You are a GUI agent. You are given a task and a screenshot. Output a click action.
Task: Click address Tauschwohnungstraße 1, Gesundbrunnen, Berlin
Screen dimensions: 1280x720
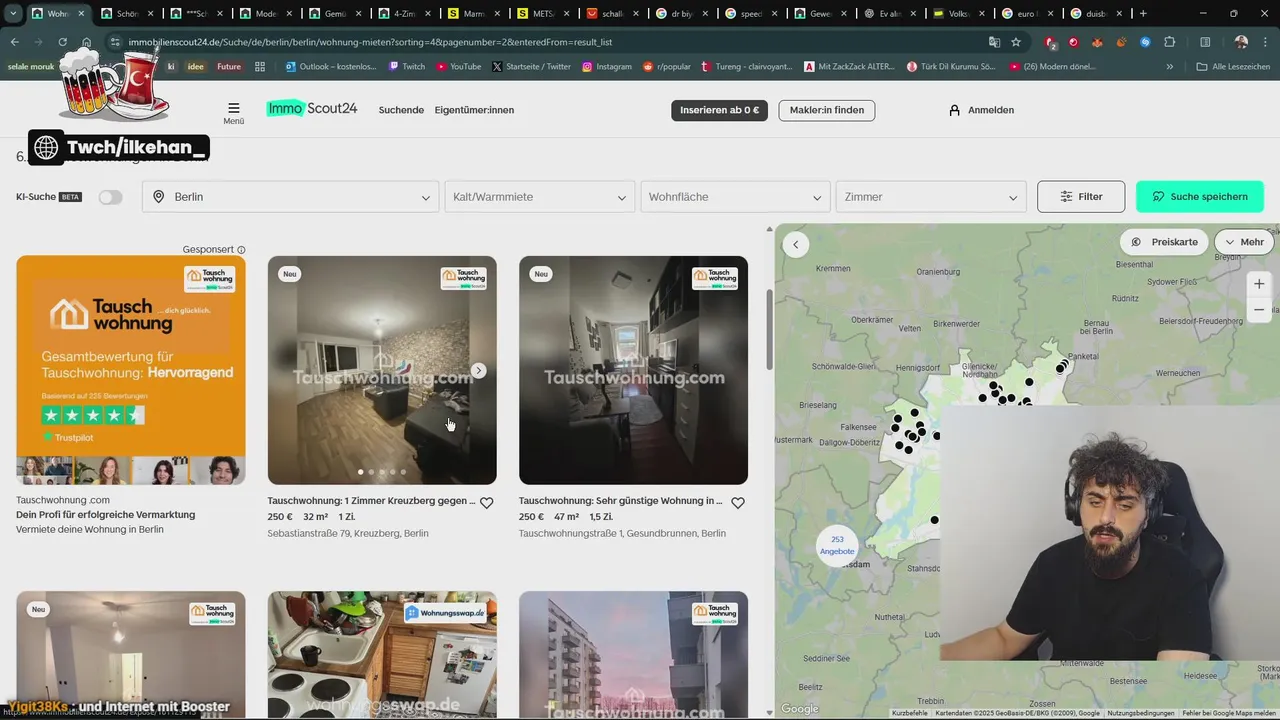pyautogui.click(x=622, y=534)
